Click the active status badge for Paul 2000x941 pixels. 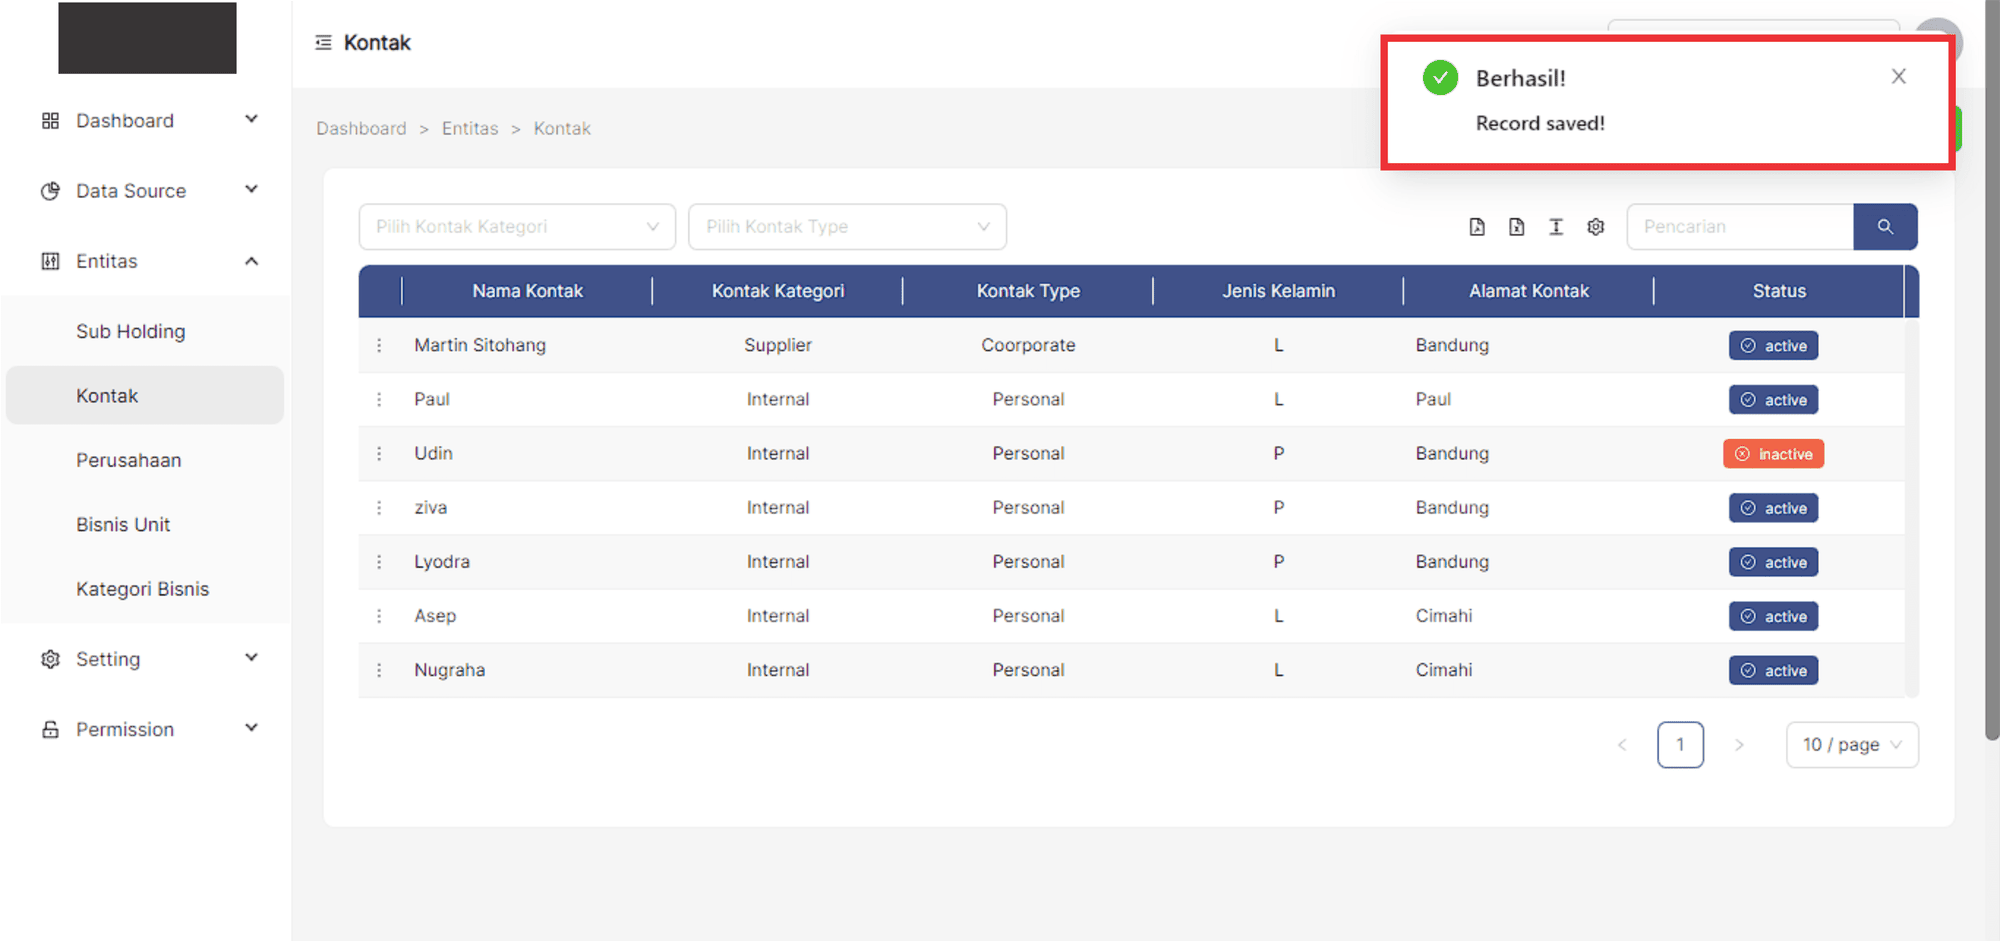[1773, 400]
